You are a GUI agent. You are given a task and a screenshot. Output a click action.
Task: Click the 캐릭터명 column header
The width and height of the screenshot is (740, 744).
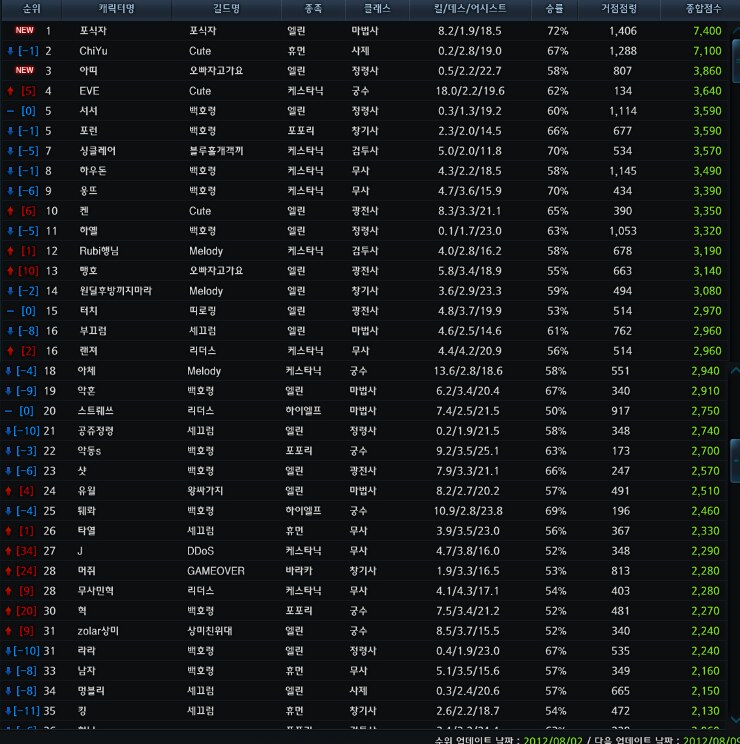(116, 9)
